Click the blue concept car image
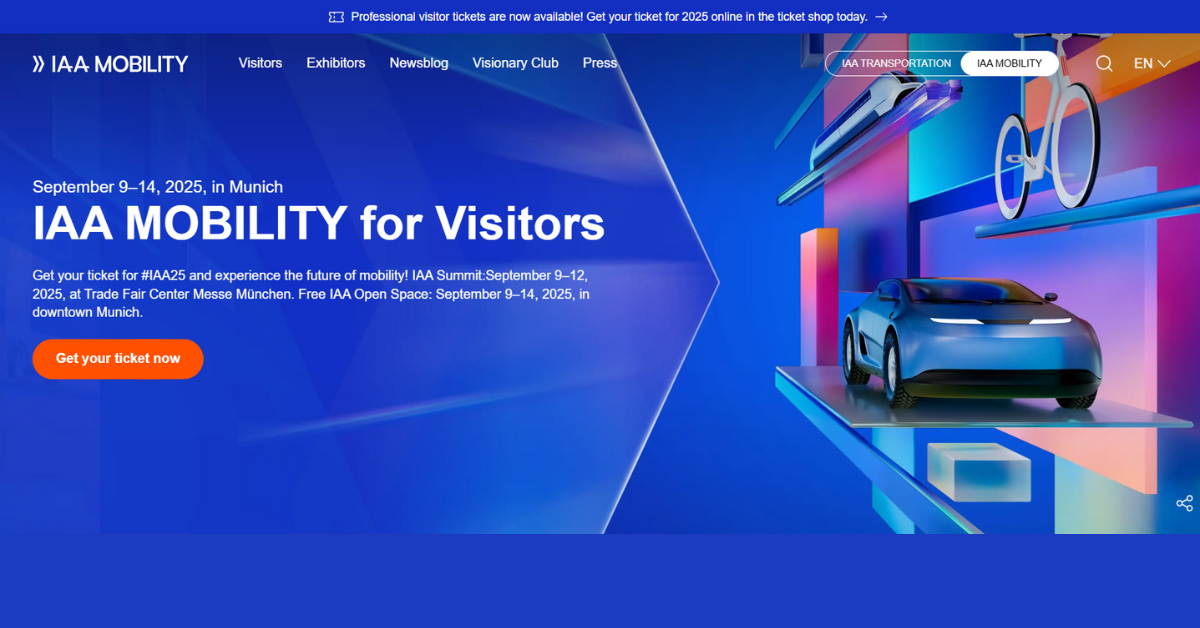This screenshot has width=1200, height=628. (x=971, y=345)
